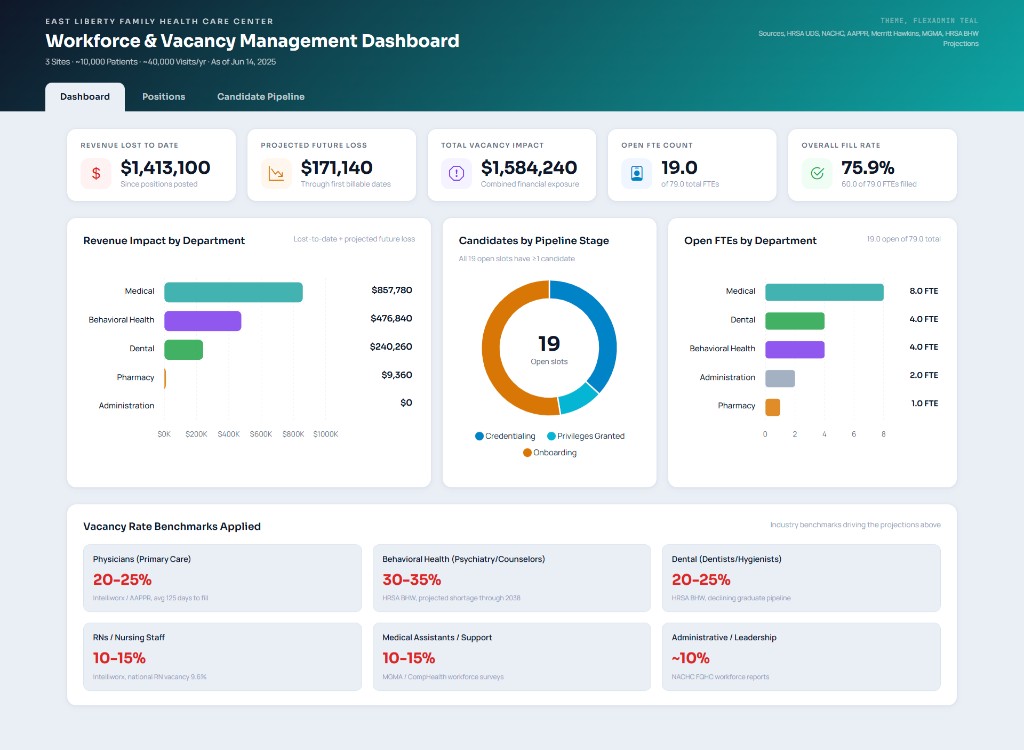The height and width of the screenshot is (750, 1024).
Task: Open the RNs / Nursing Staff benchmark card
Action: click(222, 657)
